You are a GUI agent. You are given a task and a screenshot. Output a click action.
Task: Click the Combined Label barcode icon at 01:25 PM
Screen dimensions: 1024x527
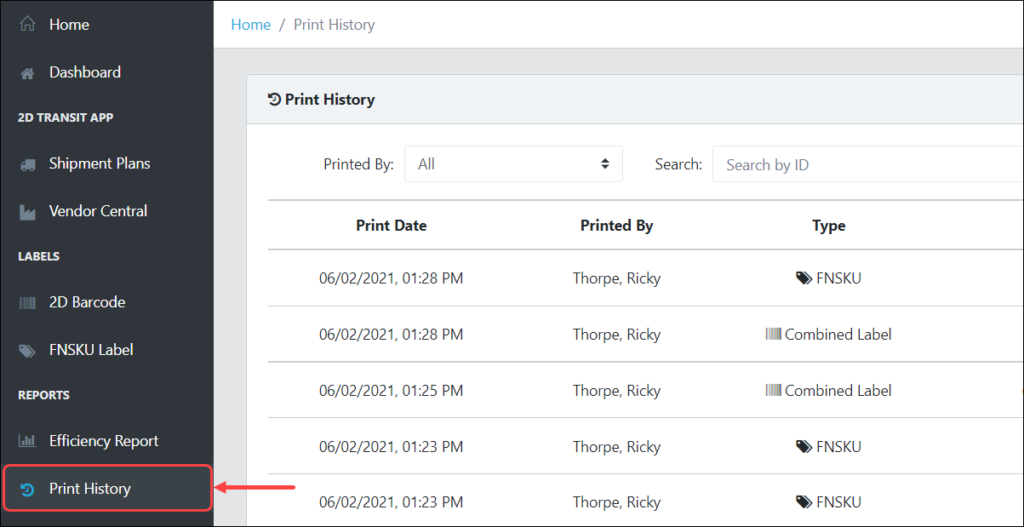[x=773, y=391]
